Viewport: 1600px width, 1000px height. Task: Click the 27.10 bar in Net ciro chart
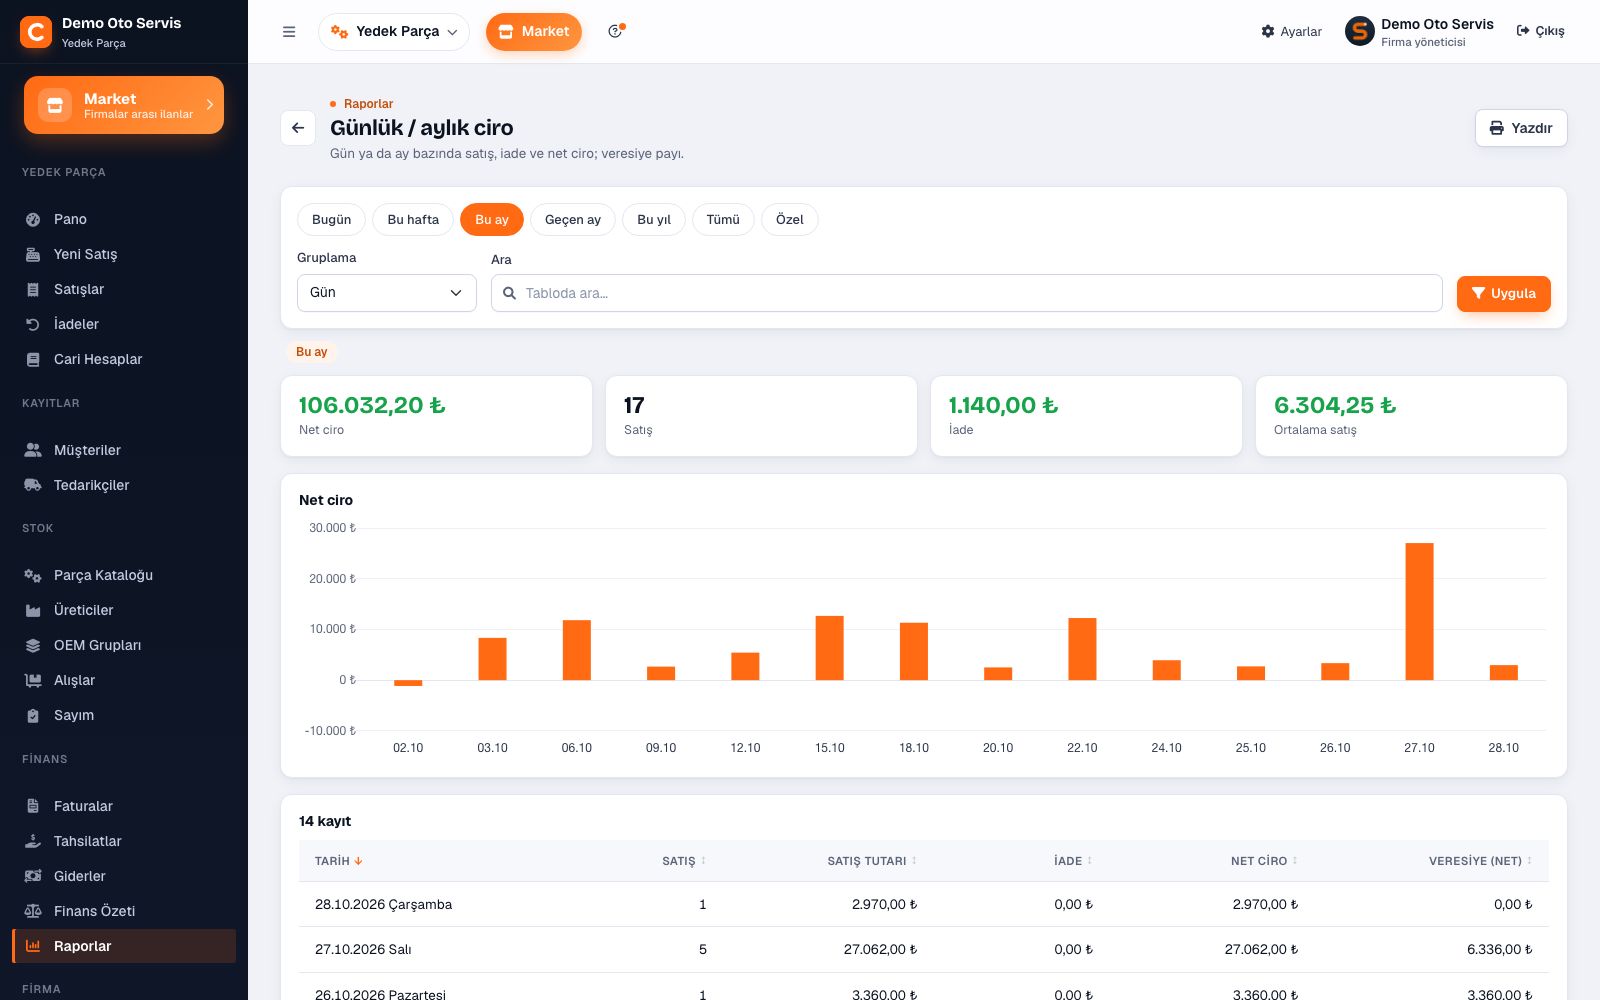pos(1419,611)
